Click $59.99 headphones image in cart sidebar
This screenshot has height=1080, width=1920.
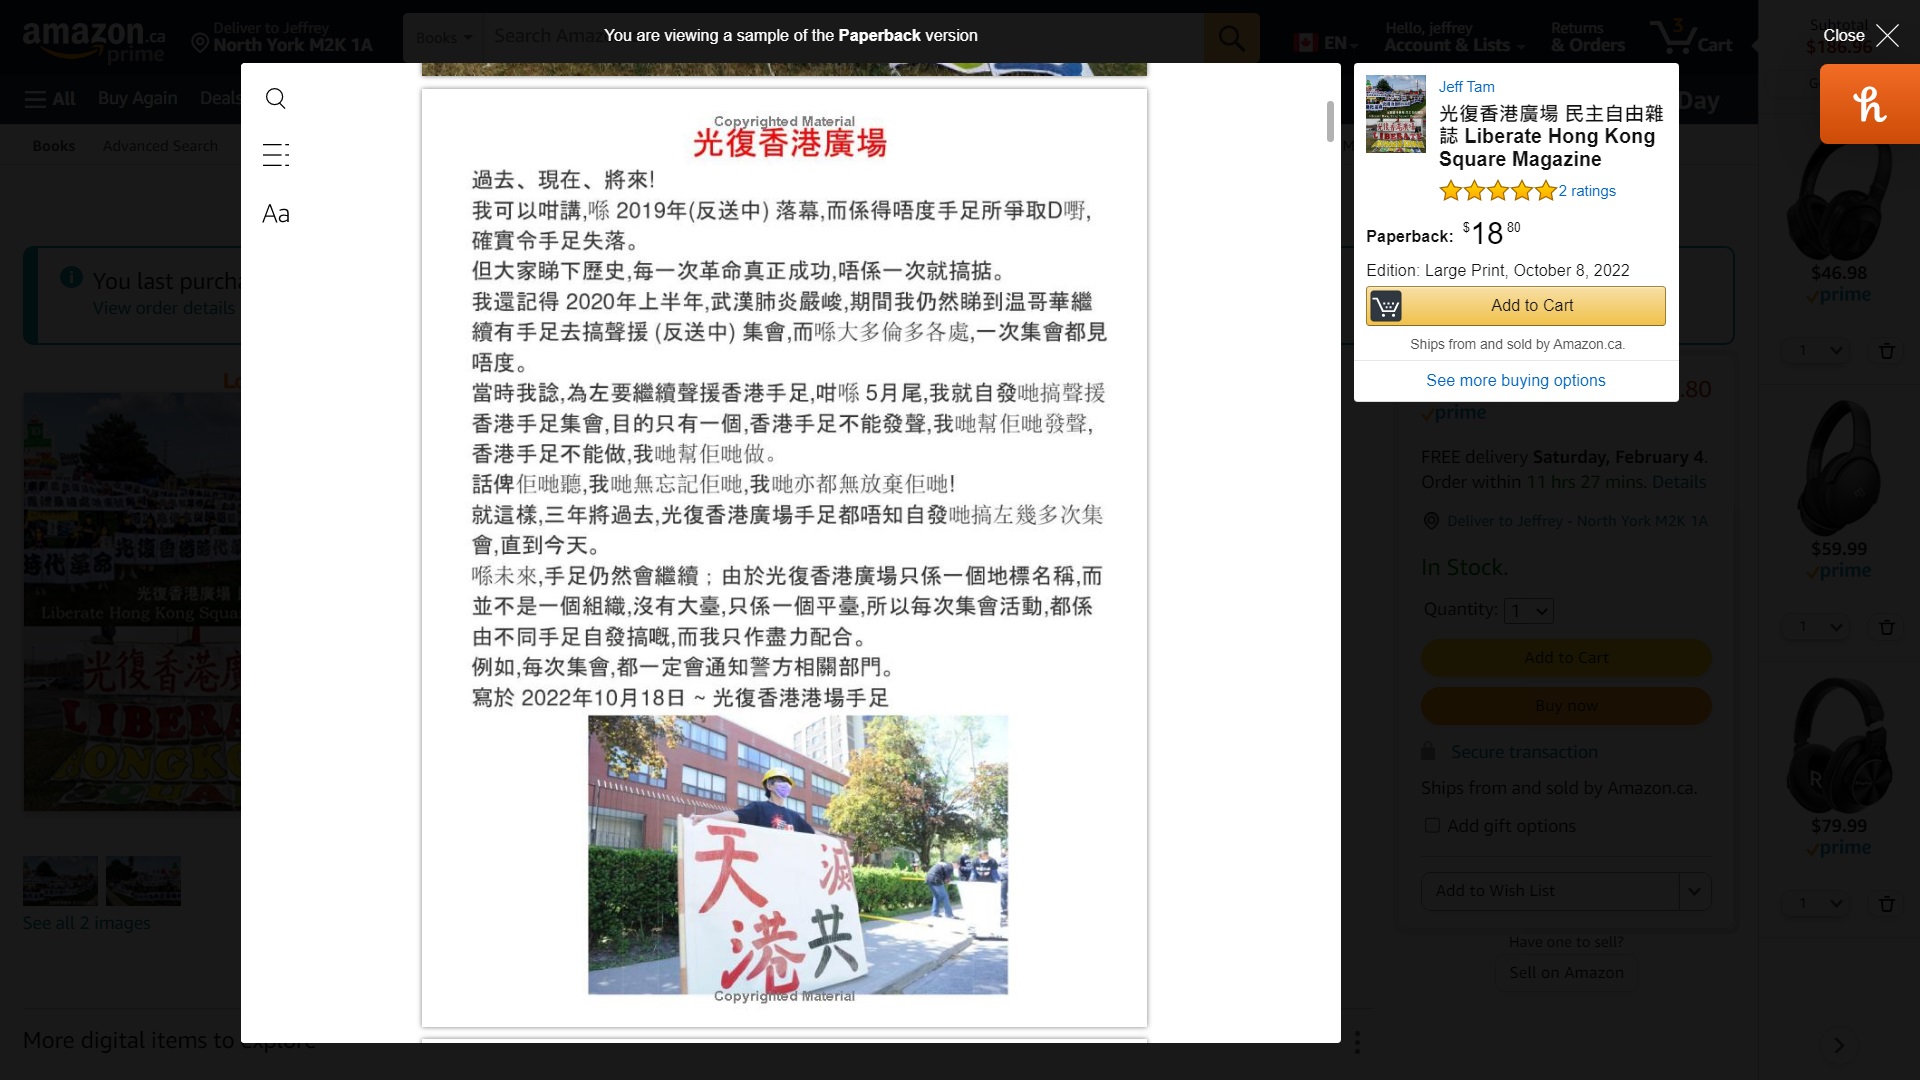pyautogui.click(x=1838, y=469)
